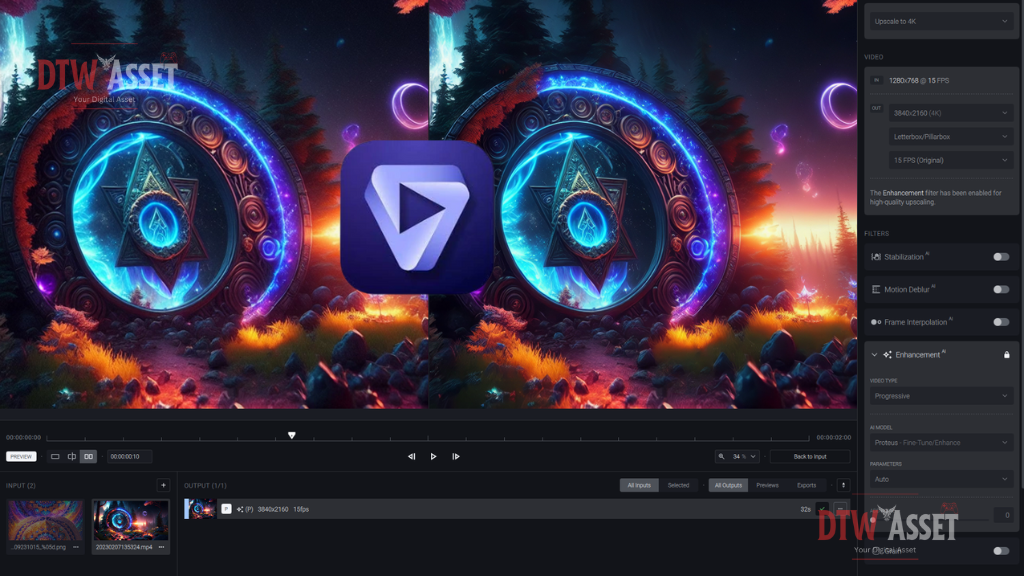Select the All Inputs filter tab
1024x576 pixels.
pyautogui.click(x=639, y=485)
